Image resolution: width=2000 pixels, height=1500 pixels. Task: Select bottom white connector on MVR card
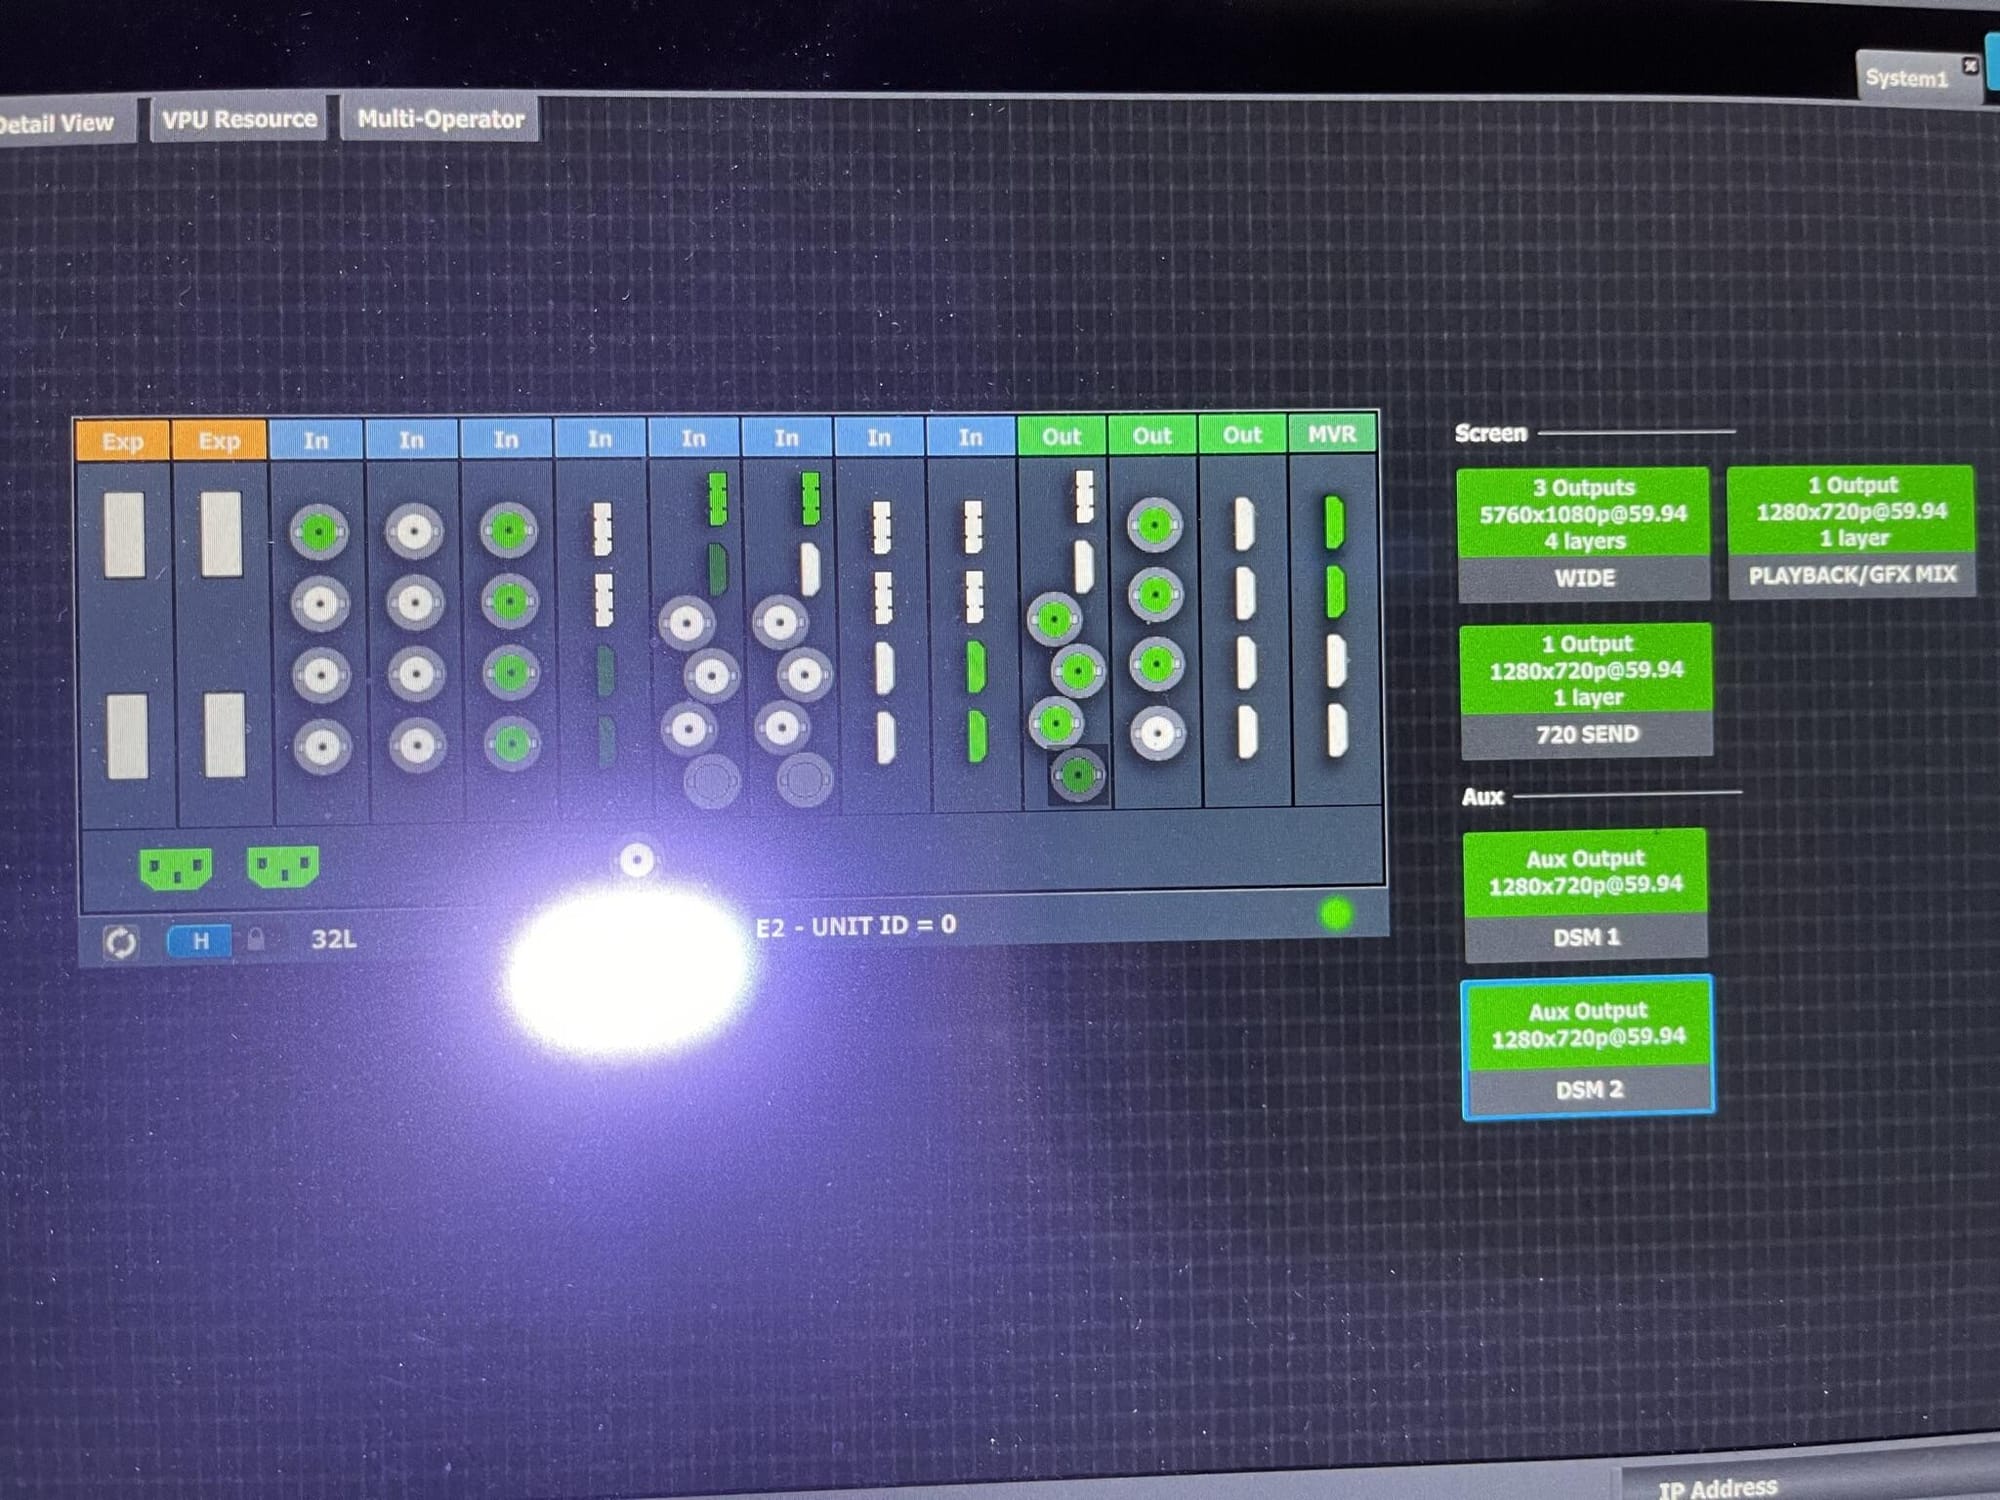point(1337,729)
